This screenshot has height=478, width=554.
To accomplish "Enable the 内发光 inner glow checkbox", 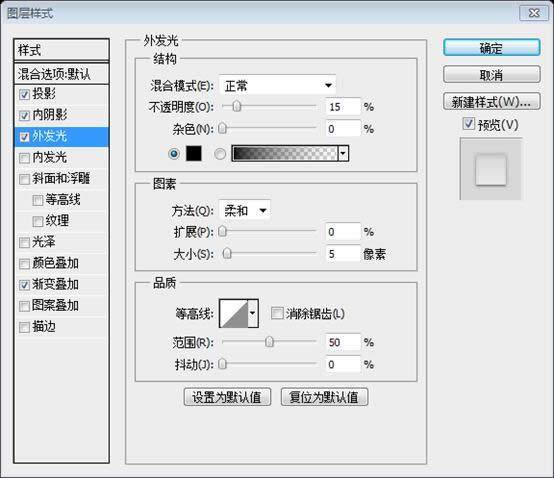I will tap(24, 158).
